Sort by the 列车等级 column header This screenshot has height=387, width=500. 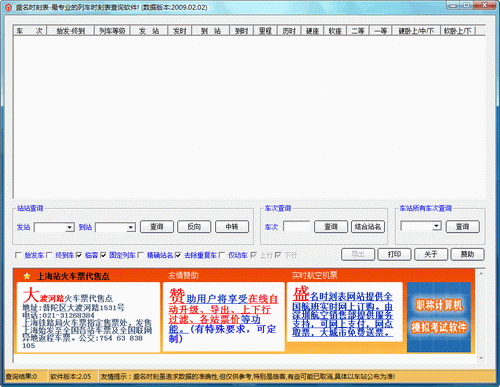(x=112, y=31)
